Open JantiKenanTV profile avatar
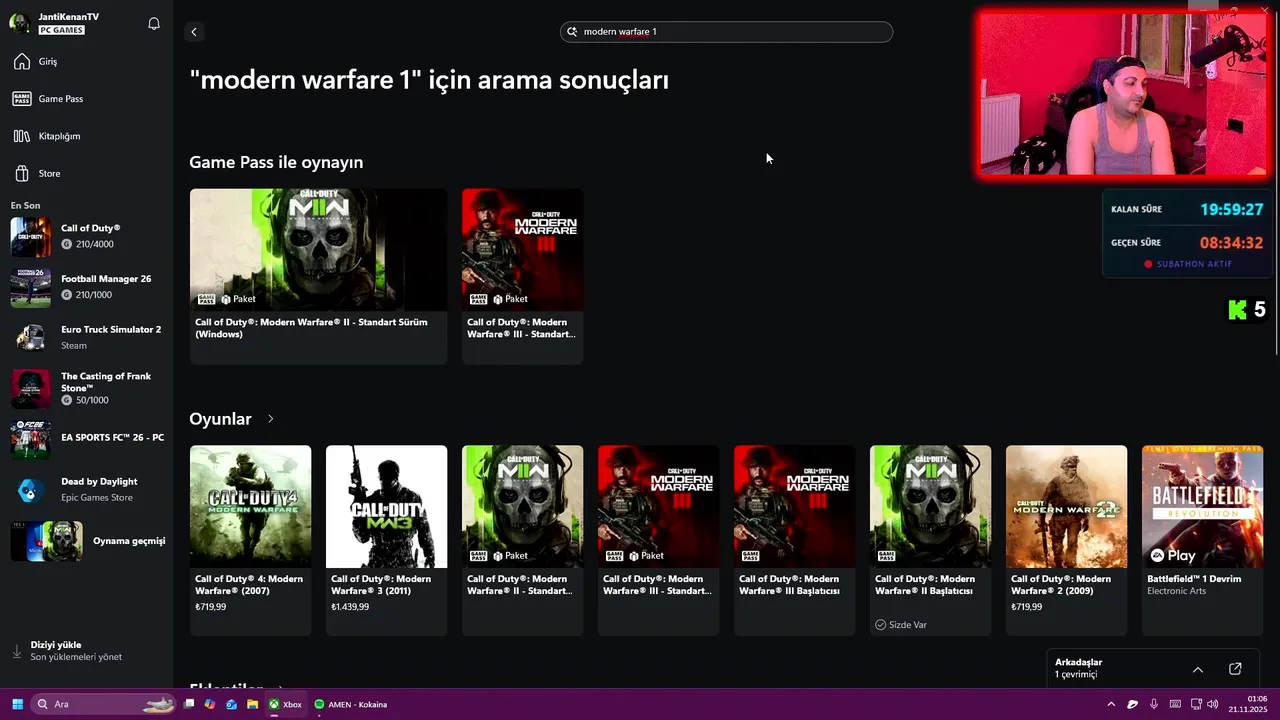Screen dimensions: 1280x720 [x=19, y=23]
